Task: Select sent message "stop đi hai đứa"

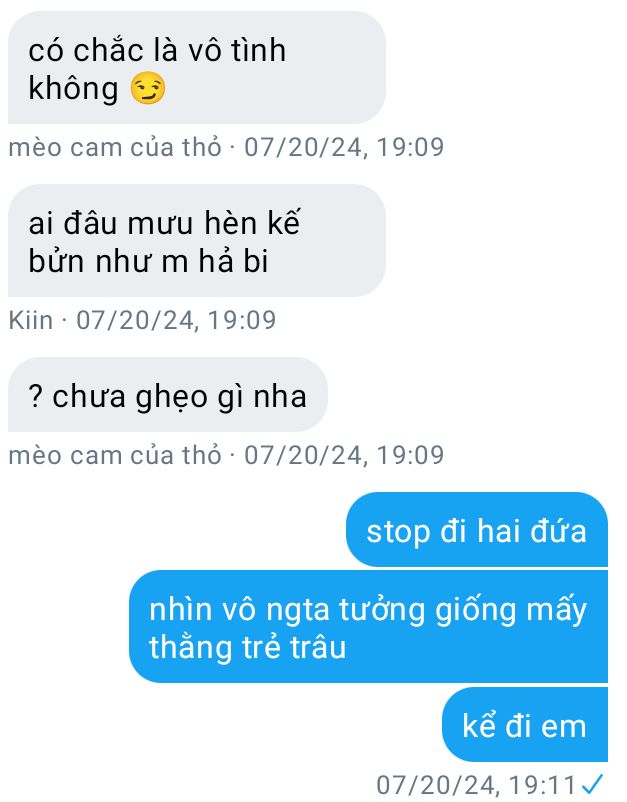Action: [x=477, y=530]
